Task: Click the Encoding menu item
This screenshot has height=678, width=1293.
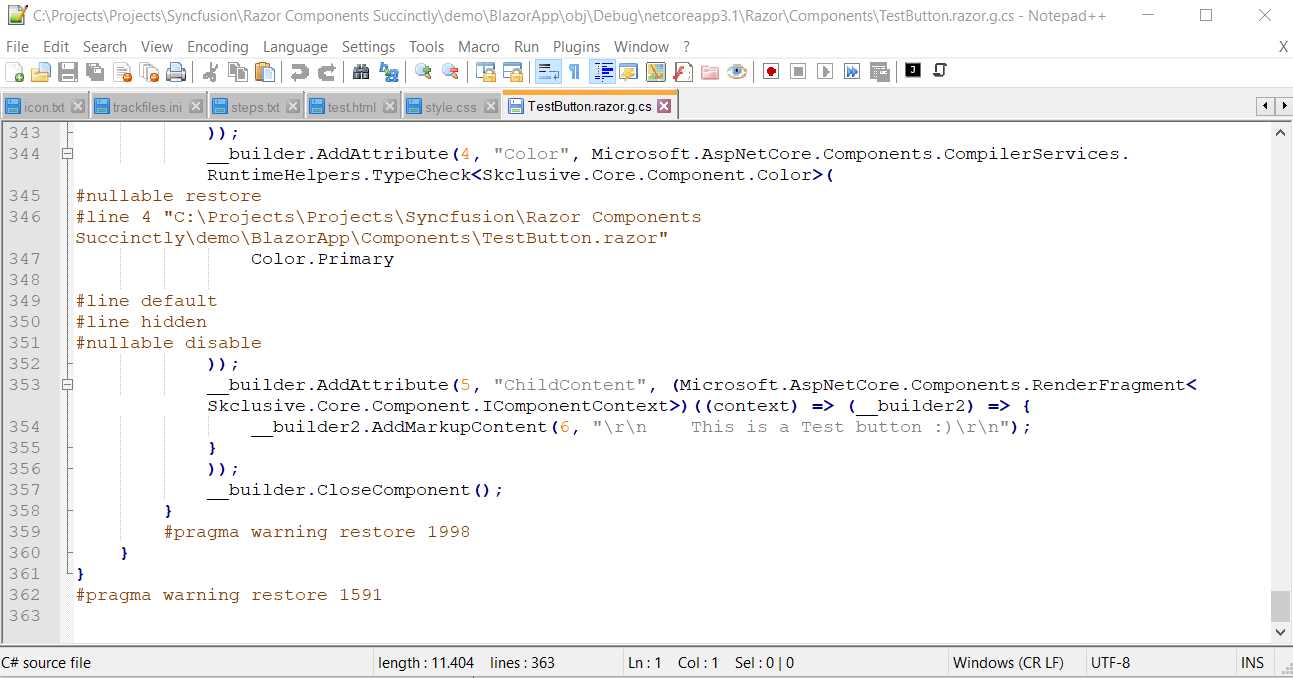Action: click(x=218, y=46)
